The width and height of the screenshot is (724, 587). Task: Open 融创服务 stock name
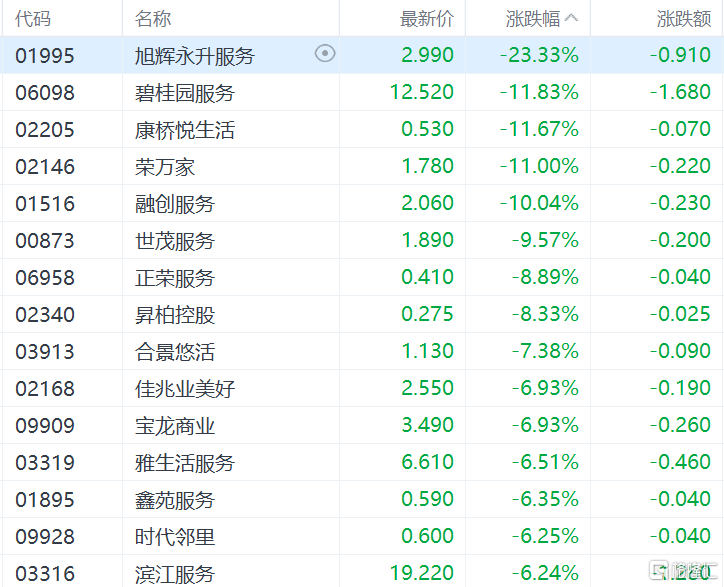tap(175, 204)
